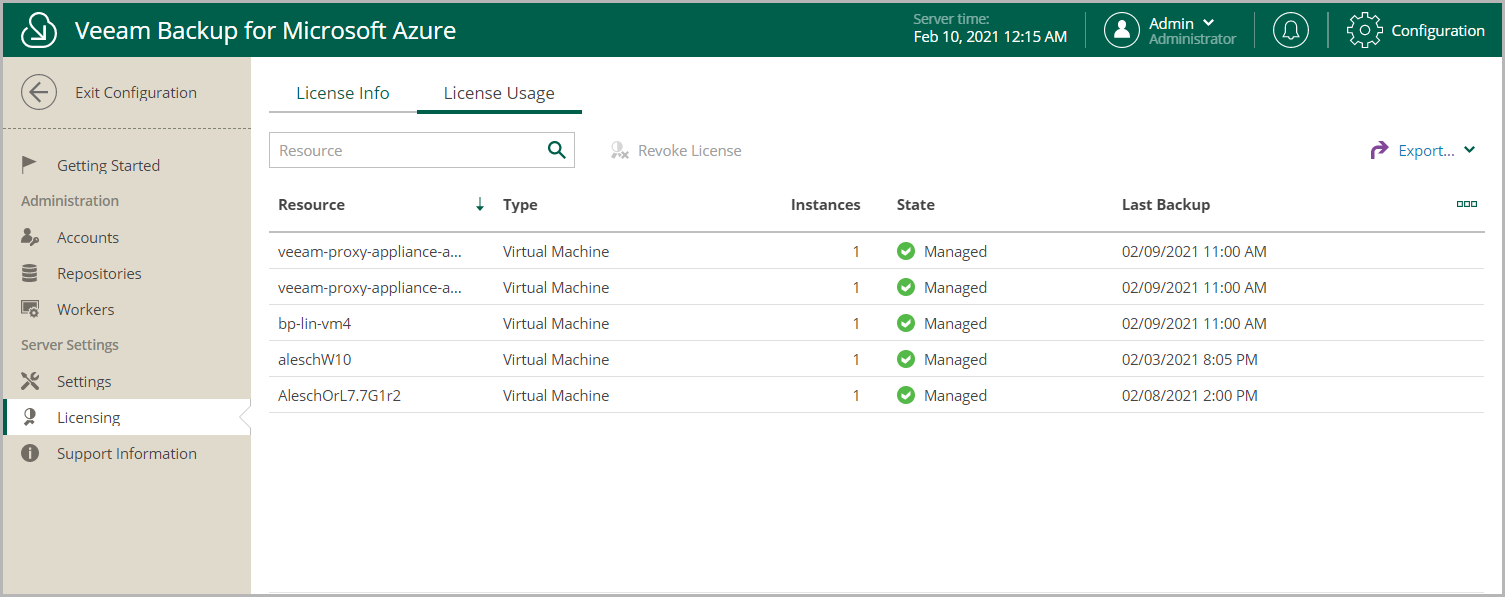Switch to the License Info tab
This screenshot has width=1505, height=597.
click(343, 93)
